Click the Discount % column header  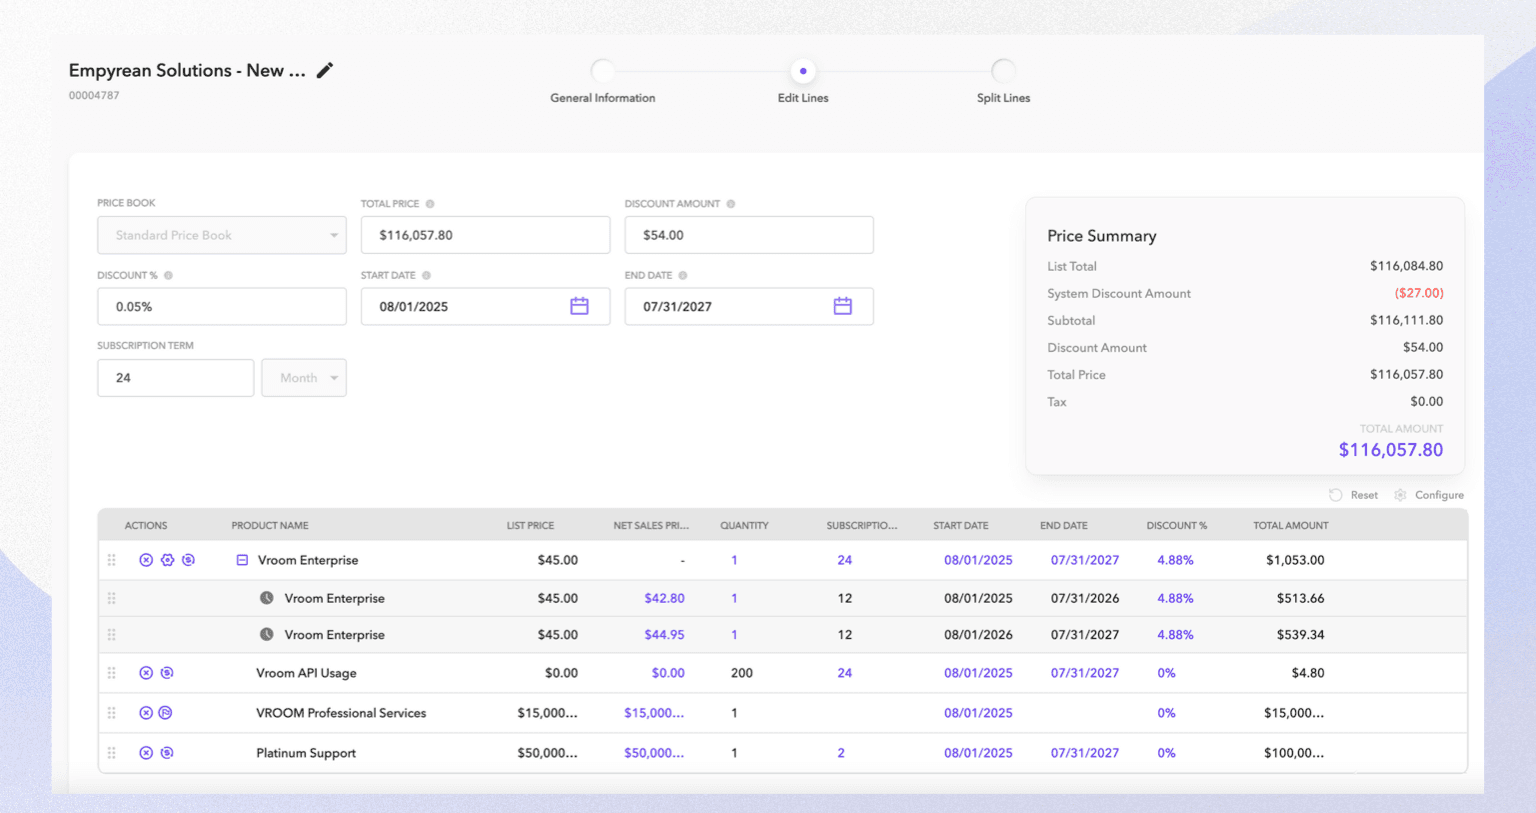pos(1177,525)
